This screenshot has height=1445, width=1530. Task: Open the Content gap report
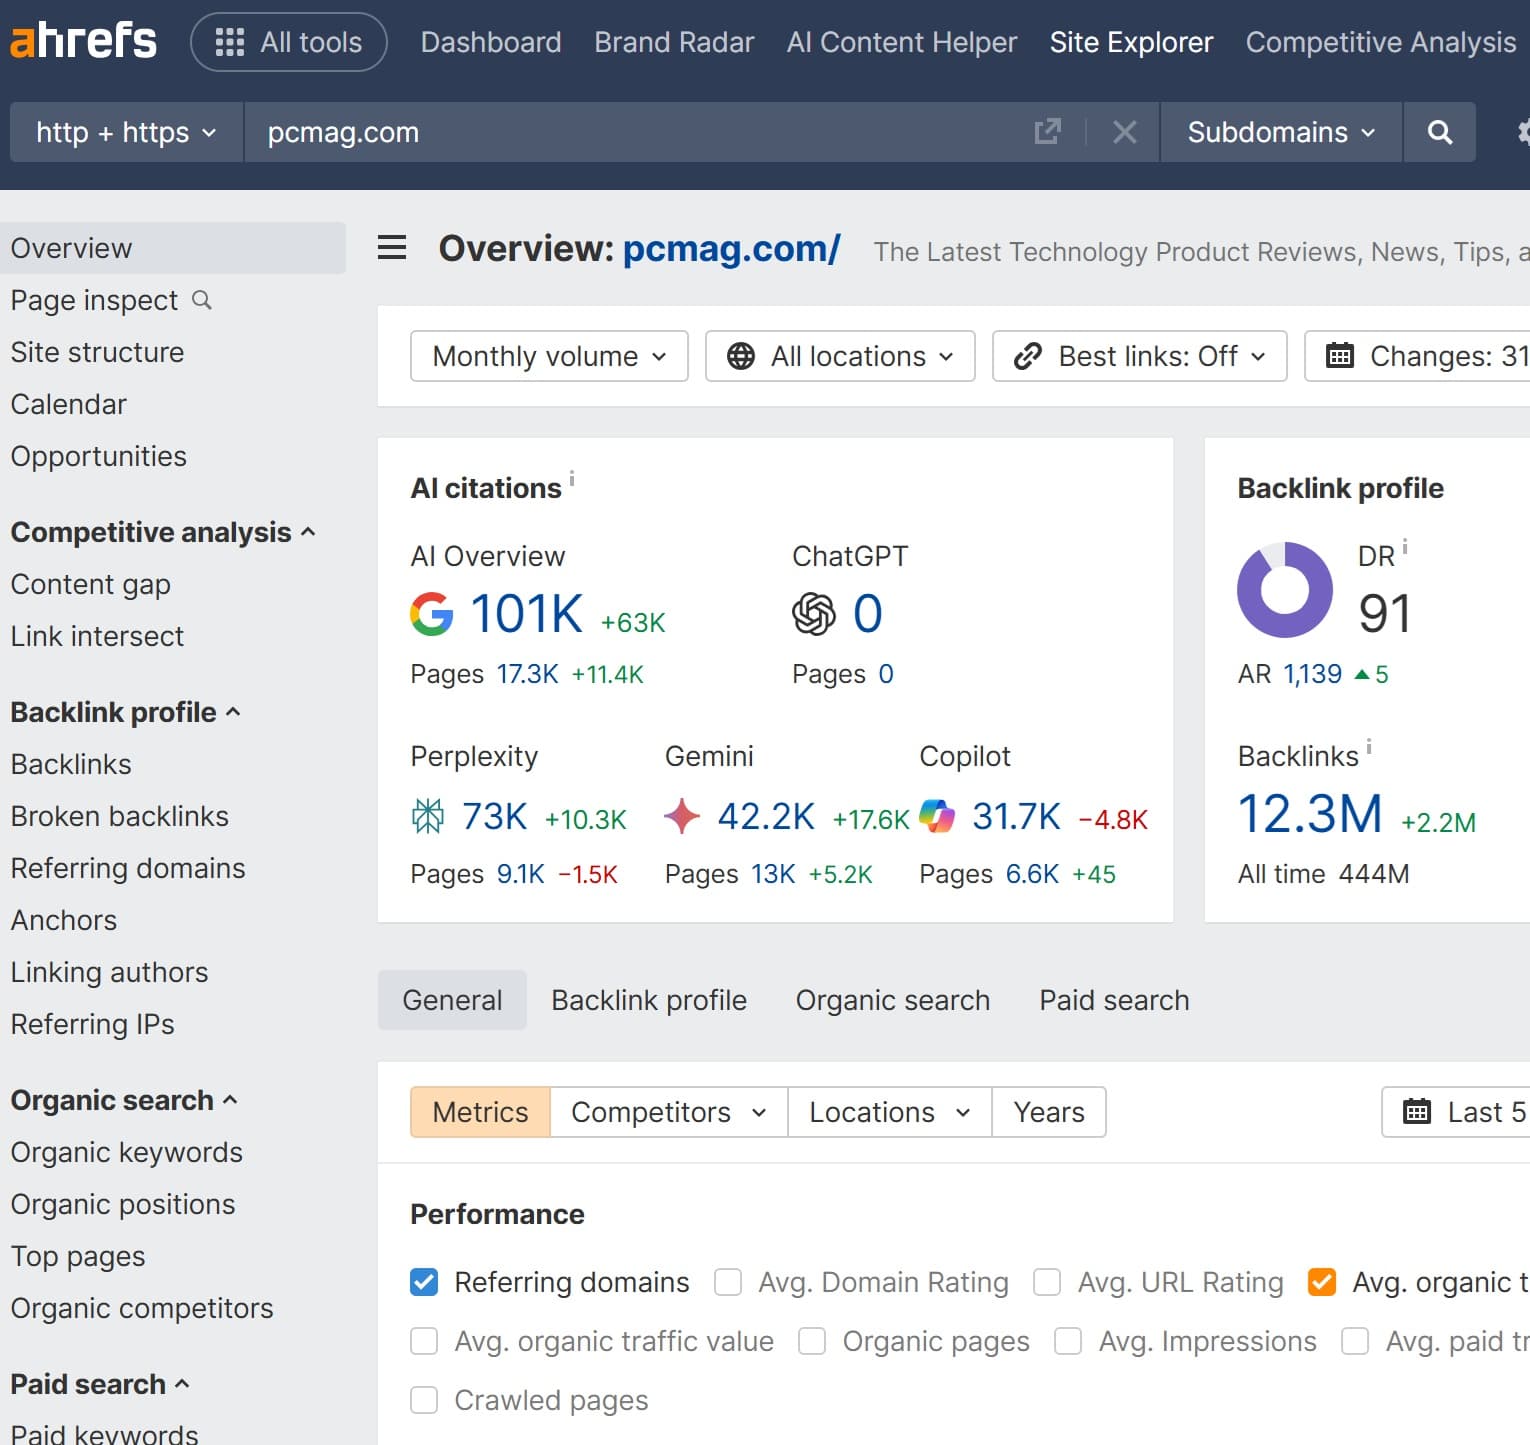tap(90, 584)
